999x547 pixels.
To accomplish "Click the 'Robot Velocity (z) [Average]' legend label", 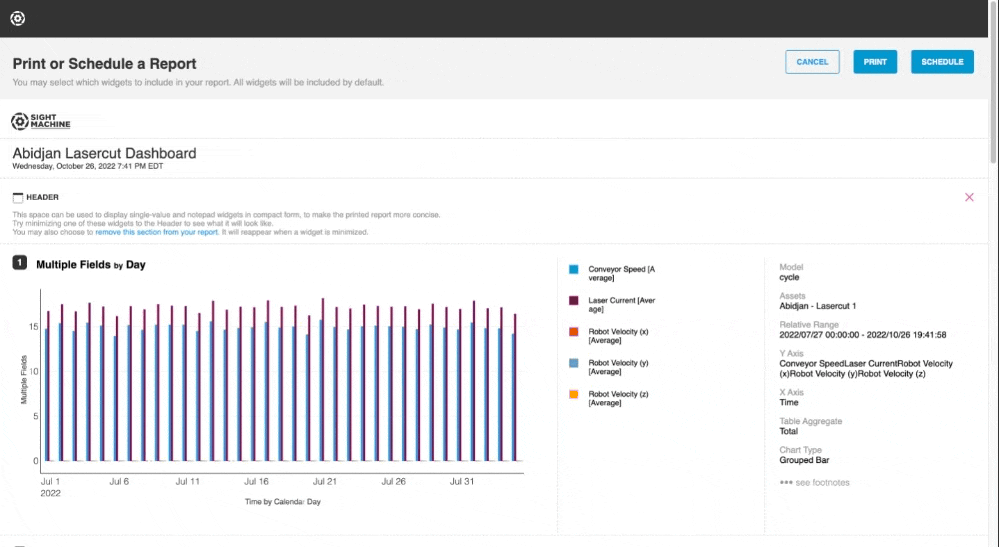I will click(x=618, y=399).
